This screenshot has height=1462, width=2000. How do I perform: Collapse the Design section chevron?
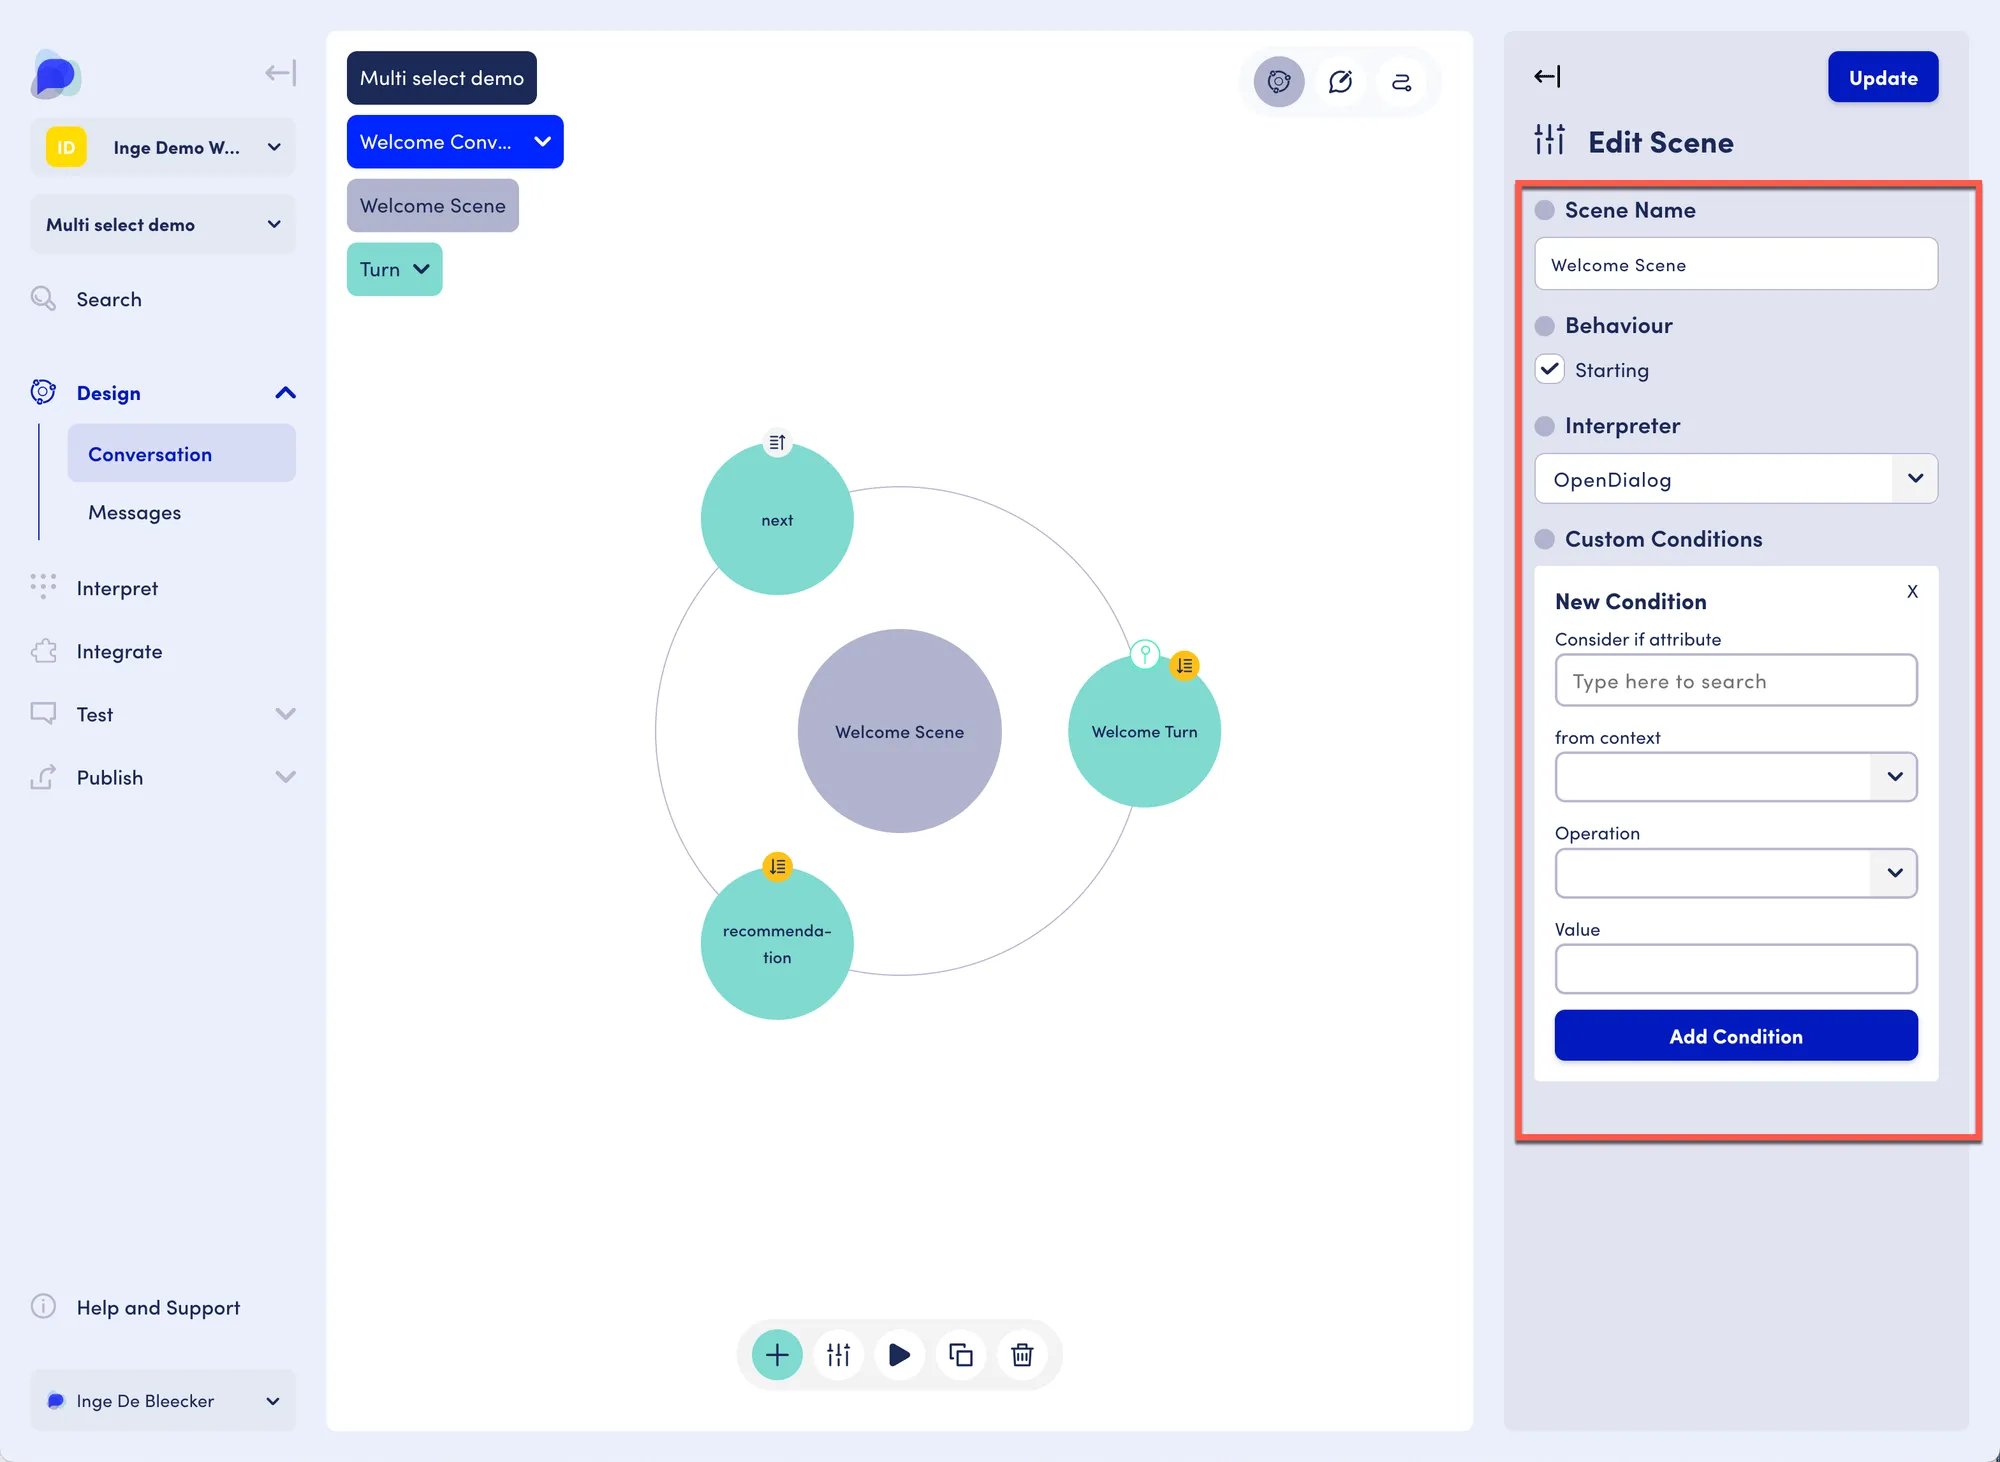point(285,393)
